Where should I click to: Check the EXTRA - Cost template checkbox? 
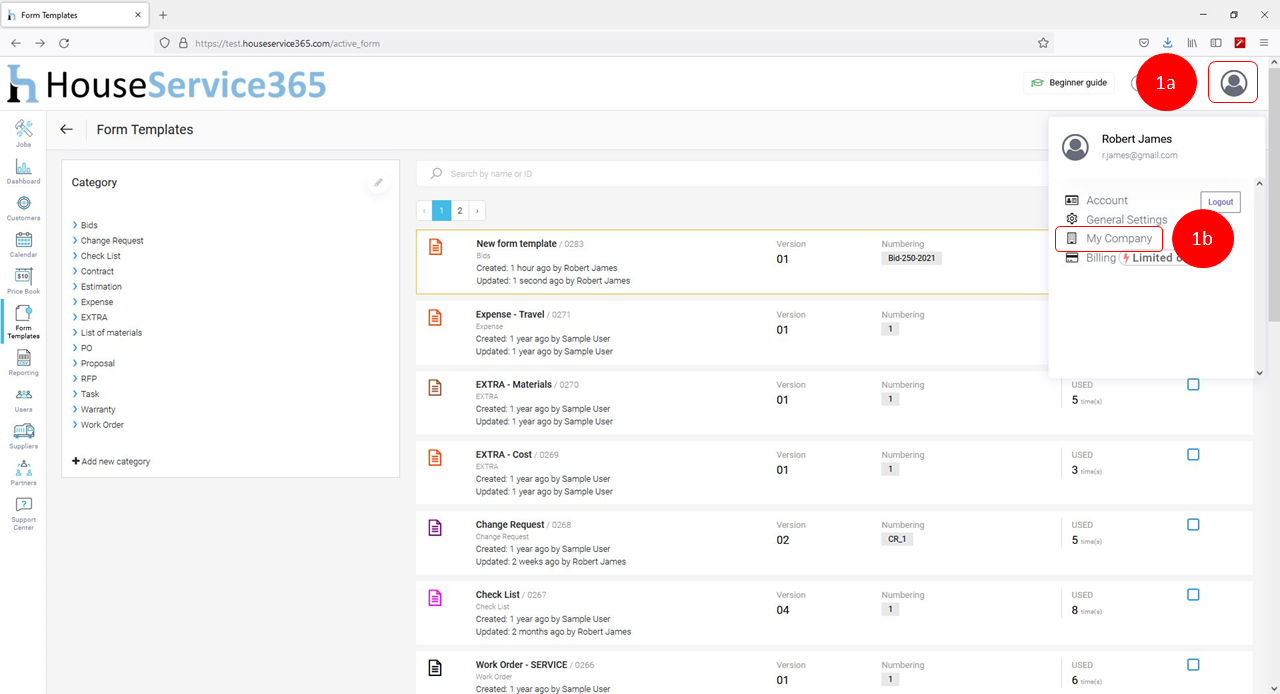tap(1193, 454)
